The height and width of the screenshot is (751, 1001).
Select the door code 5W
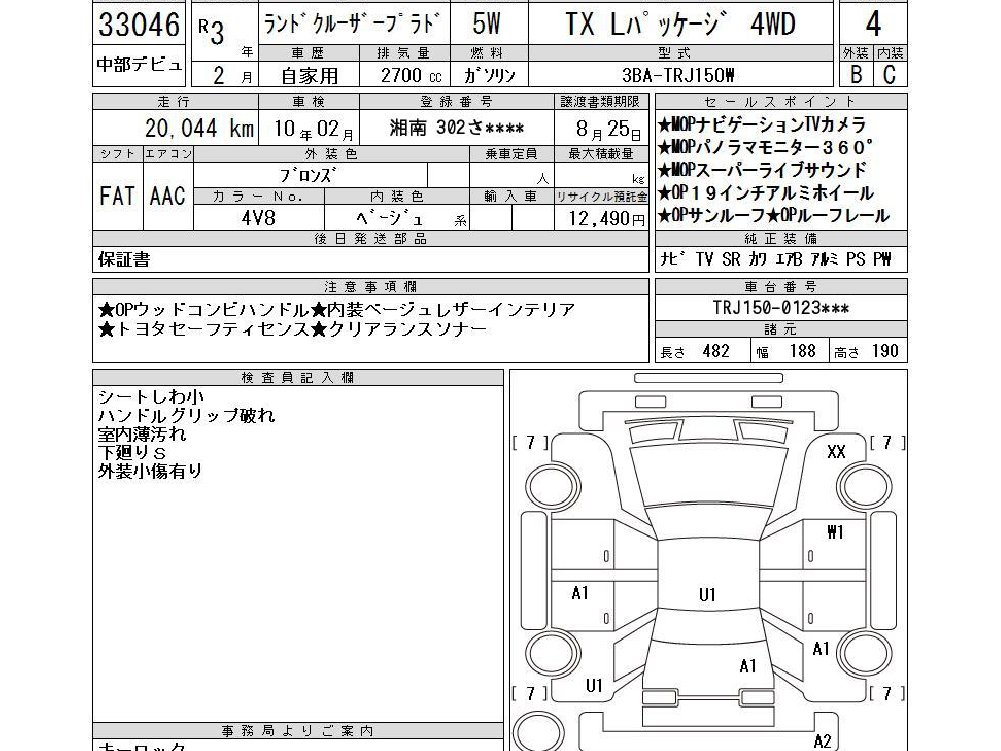coord(486,24)
